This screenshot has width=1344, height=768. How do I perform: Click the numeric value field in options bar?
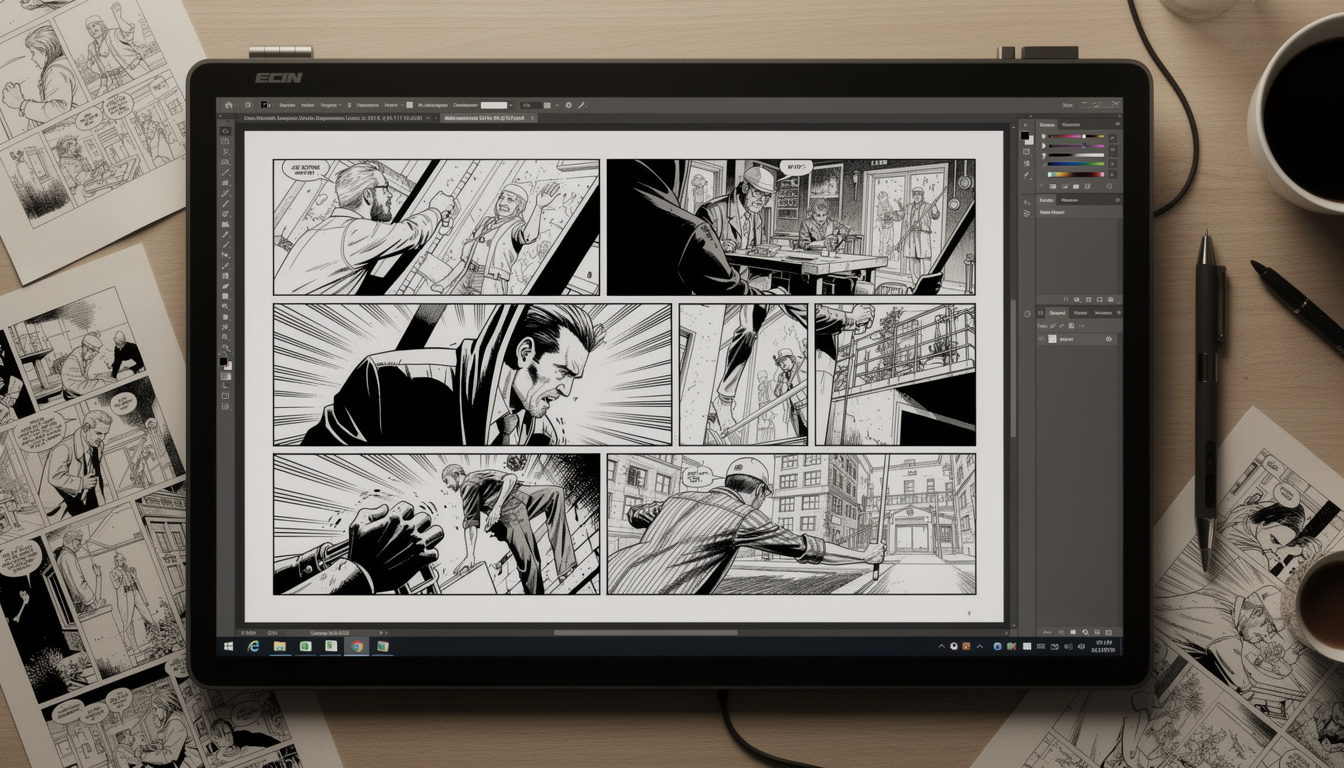530,105
